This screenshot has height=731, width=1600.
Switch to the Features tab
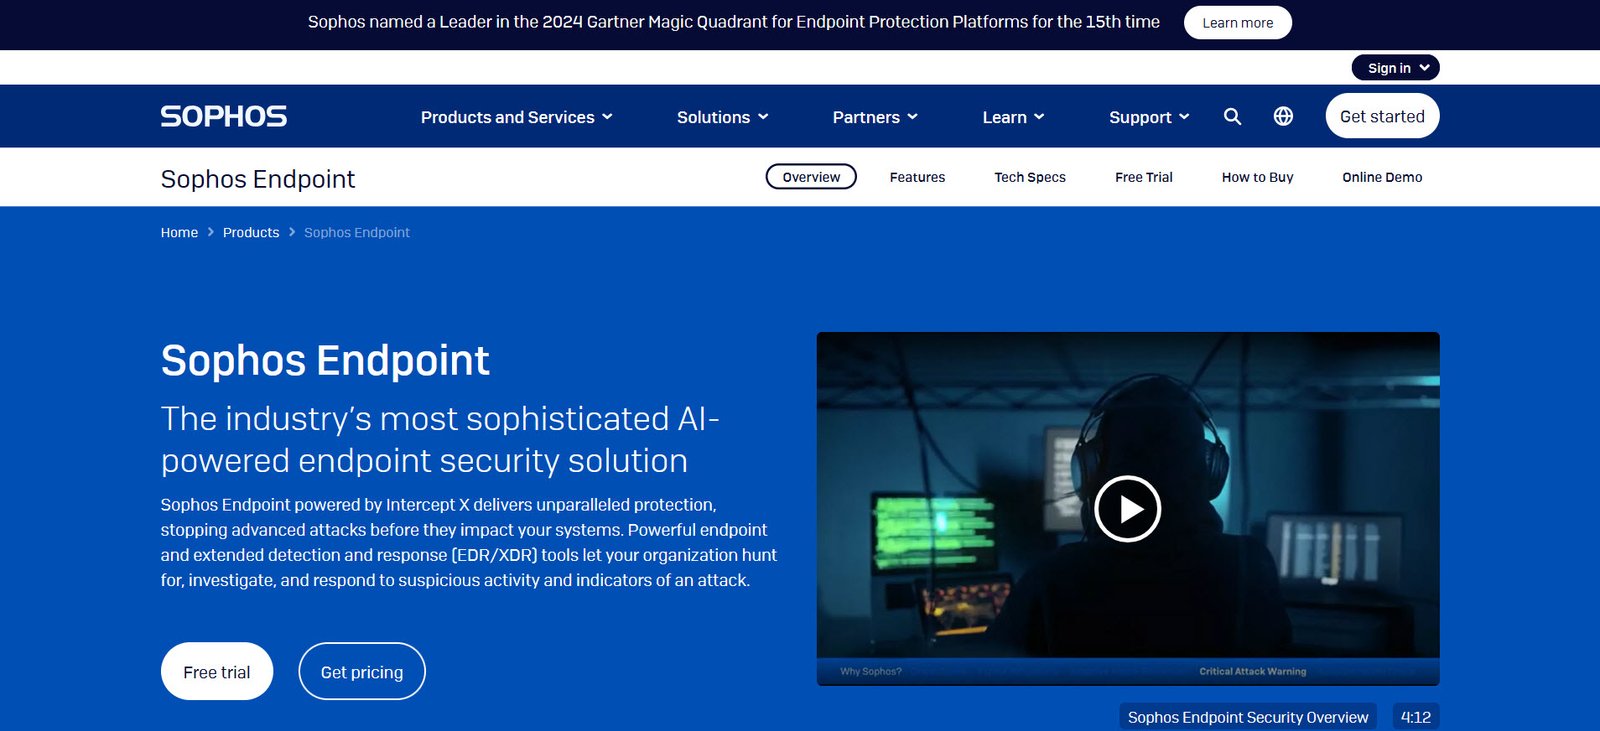tap(917, 177)
